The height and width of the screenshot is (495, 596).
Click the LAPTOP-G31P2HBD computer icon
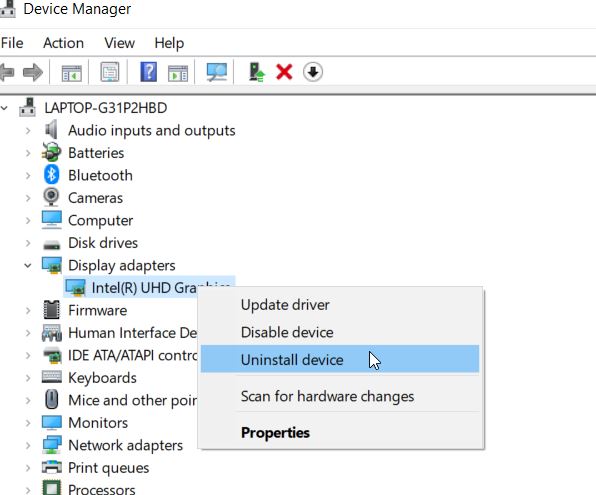pos(27,108)
